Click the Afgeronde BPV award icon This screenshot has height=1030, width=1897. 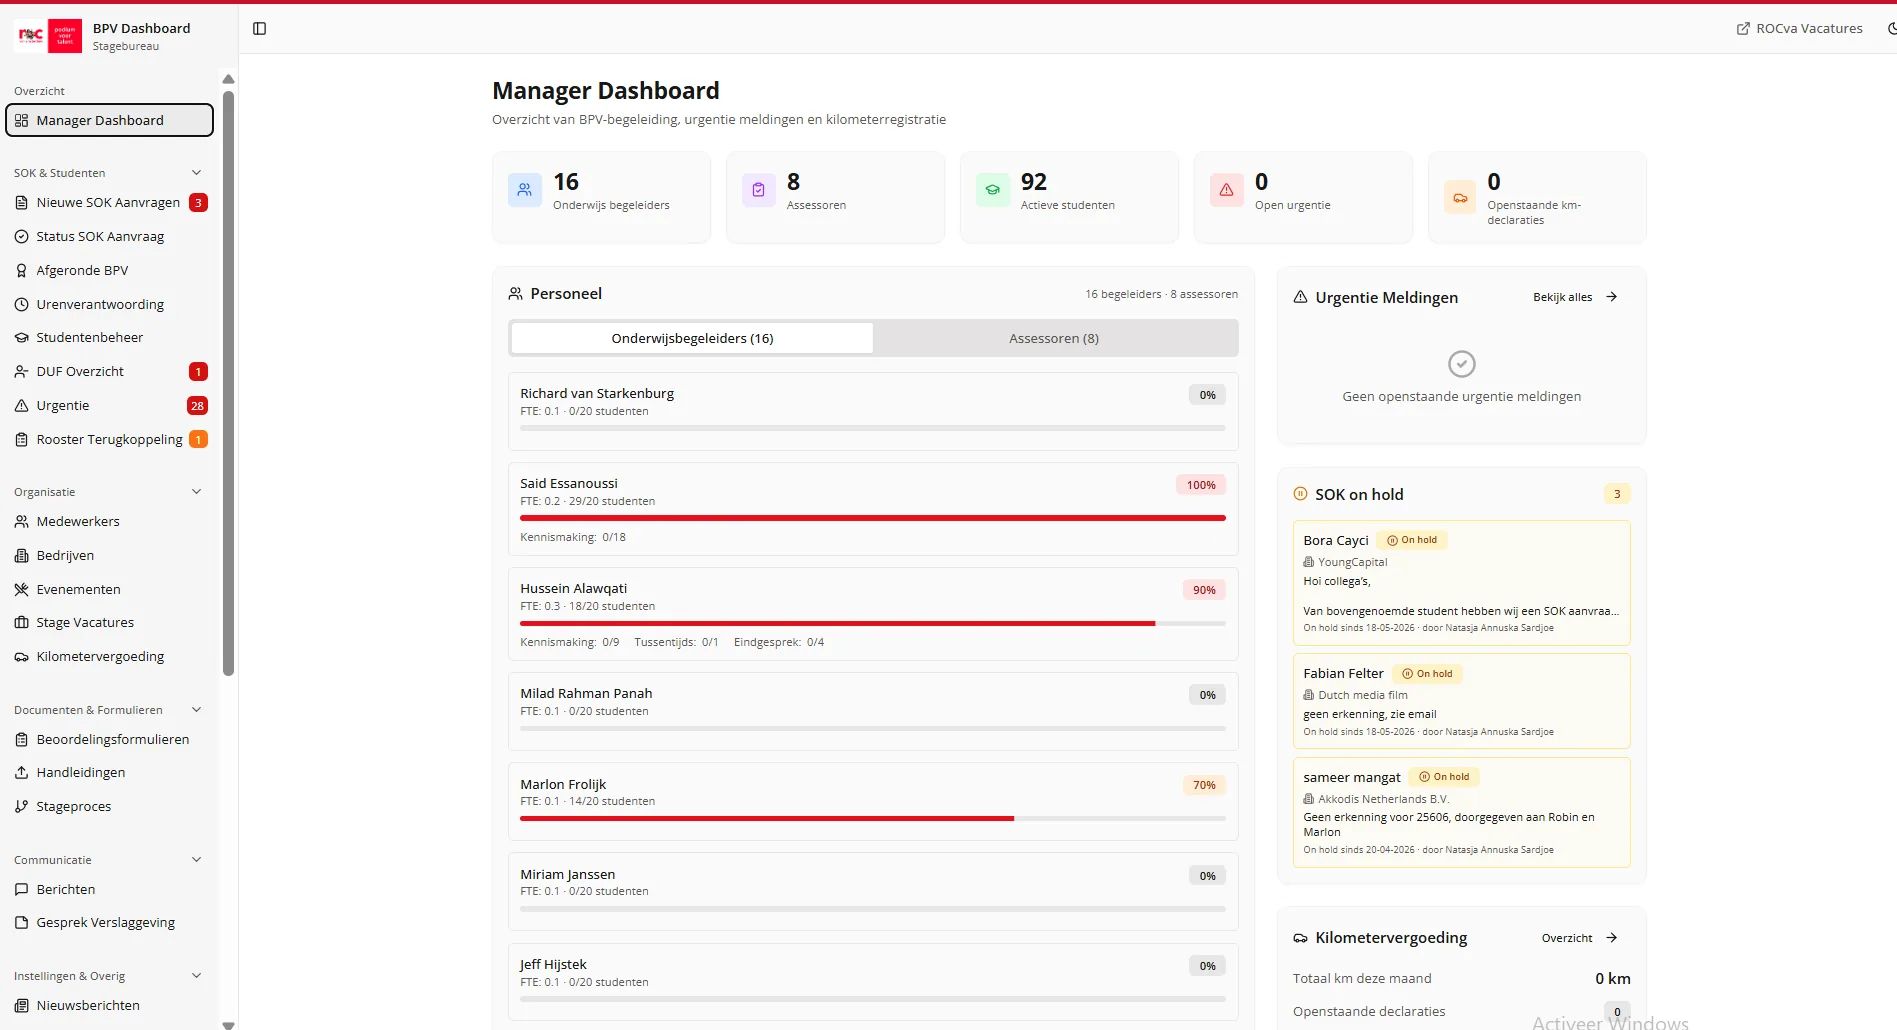[21, 271]
